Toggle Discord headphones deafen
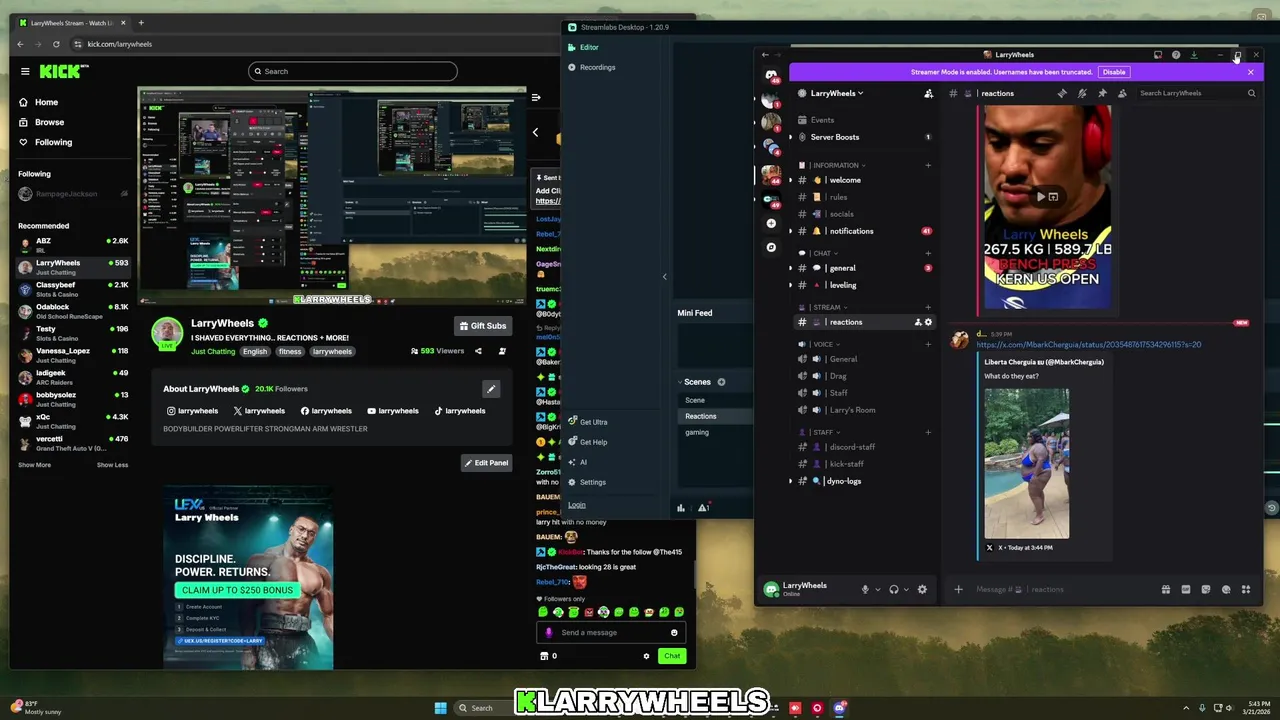This screenshot has height=720, width=1280. click(894, 589)
